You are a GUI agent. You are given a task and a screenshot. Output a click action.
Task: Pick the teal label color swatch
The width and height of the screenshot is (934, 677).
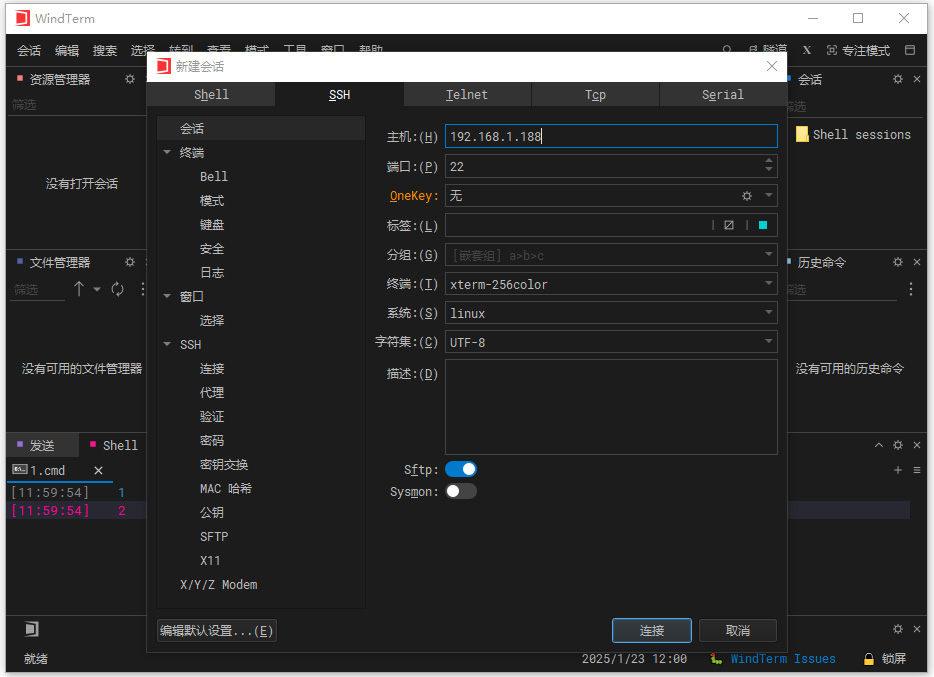pyautogui.click(x=764, y=226)
